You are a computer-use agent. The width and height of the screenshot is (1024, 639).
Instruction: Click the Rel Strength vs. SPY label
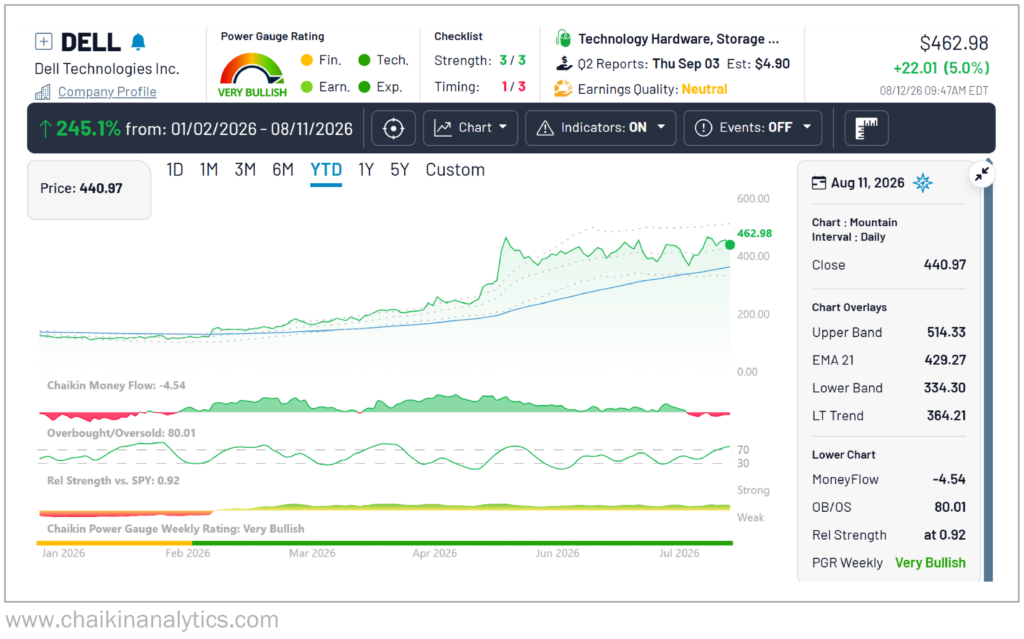tap(113, 481)
